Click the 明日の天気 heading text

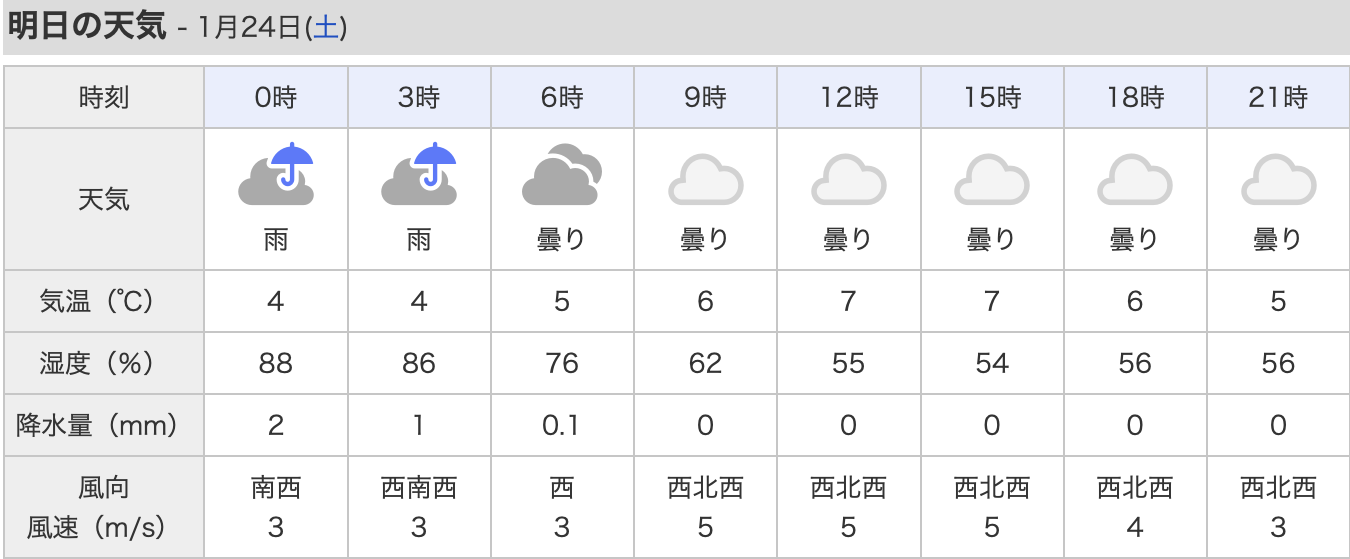[86, 26]
